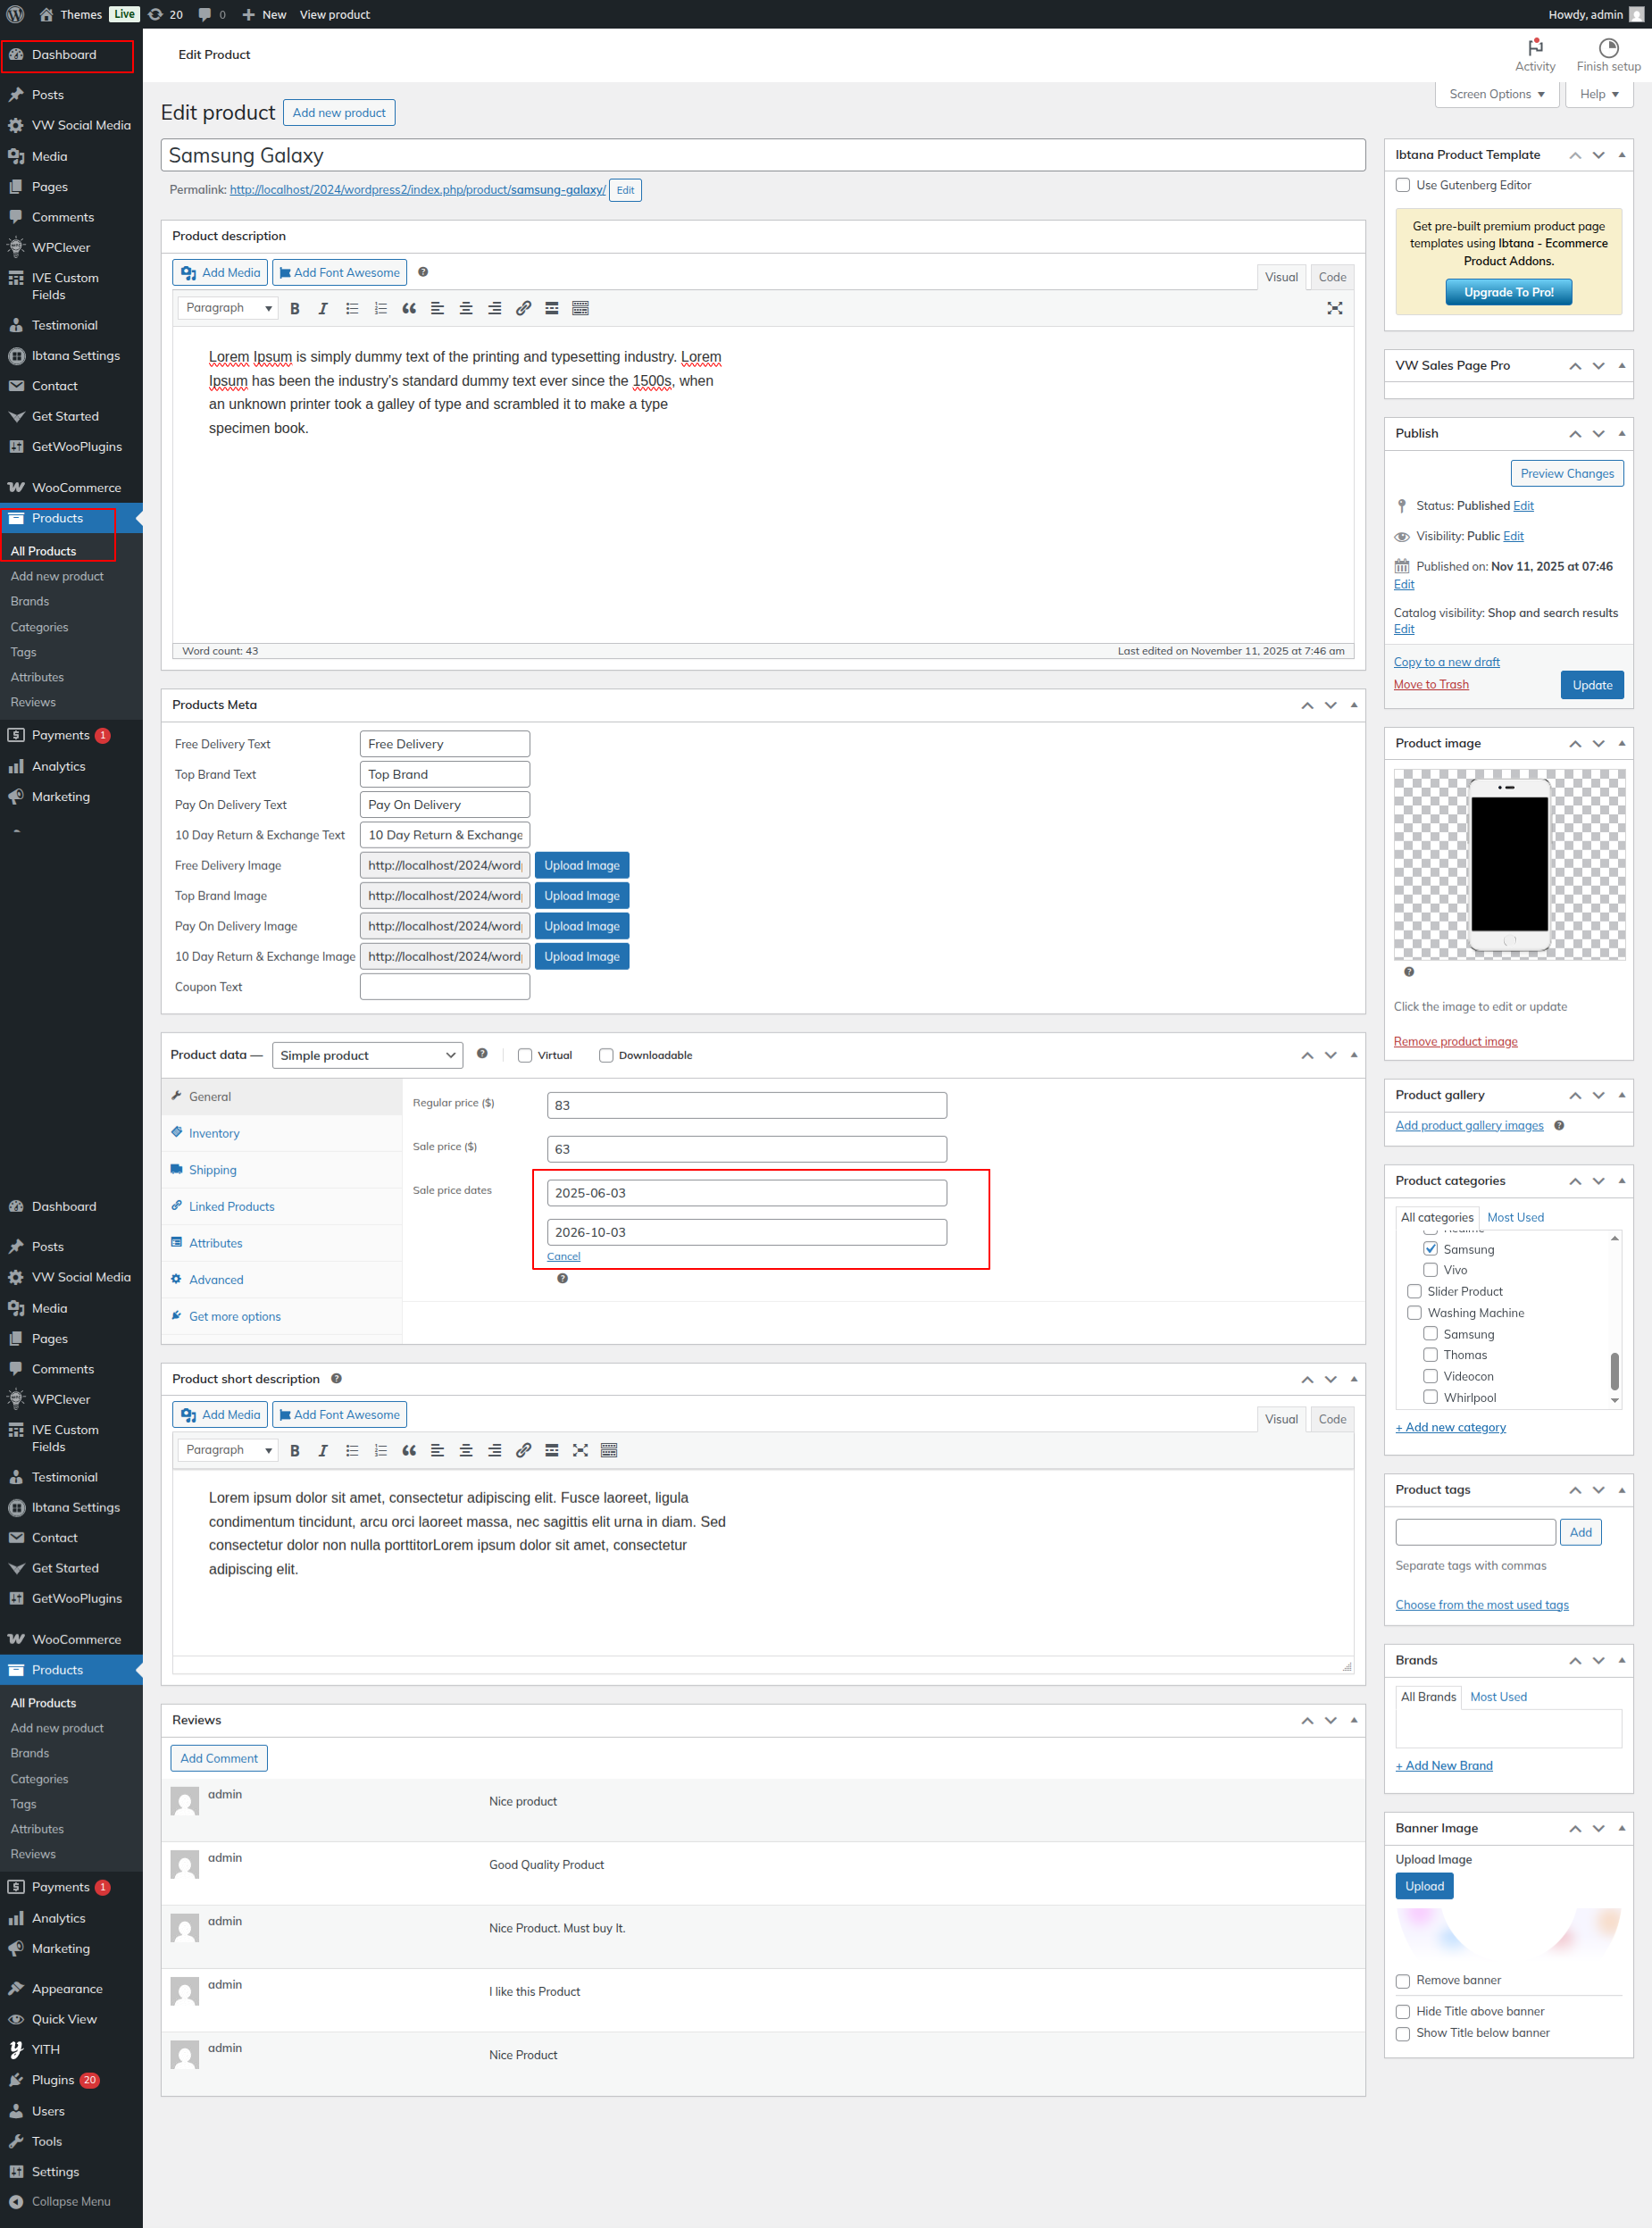Click the Bold icon in product description toolbar
This screenshot has height=2228, width=1652.
pyautogui.click(x=294, y=308)
